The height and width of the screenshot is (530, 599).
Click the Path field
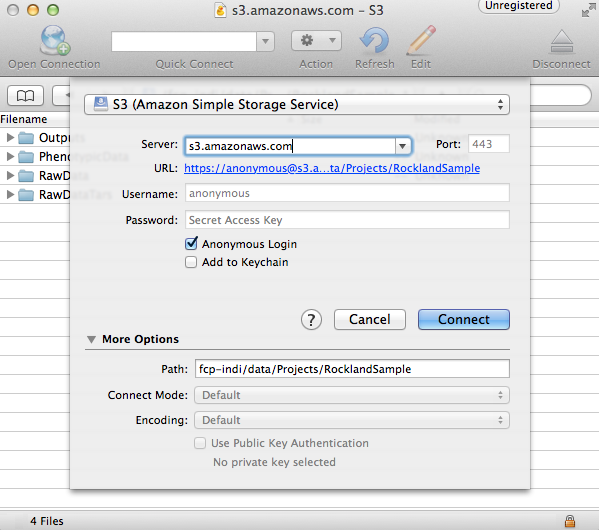[x=352, y=369]
